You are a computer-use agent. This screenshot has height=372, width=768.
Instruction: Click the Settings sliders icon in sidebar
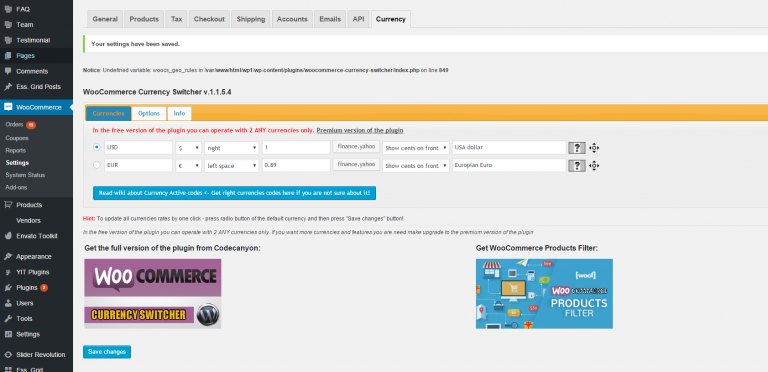click(8, 334)
